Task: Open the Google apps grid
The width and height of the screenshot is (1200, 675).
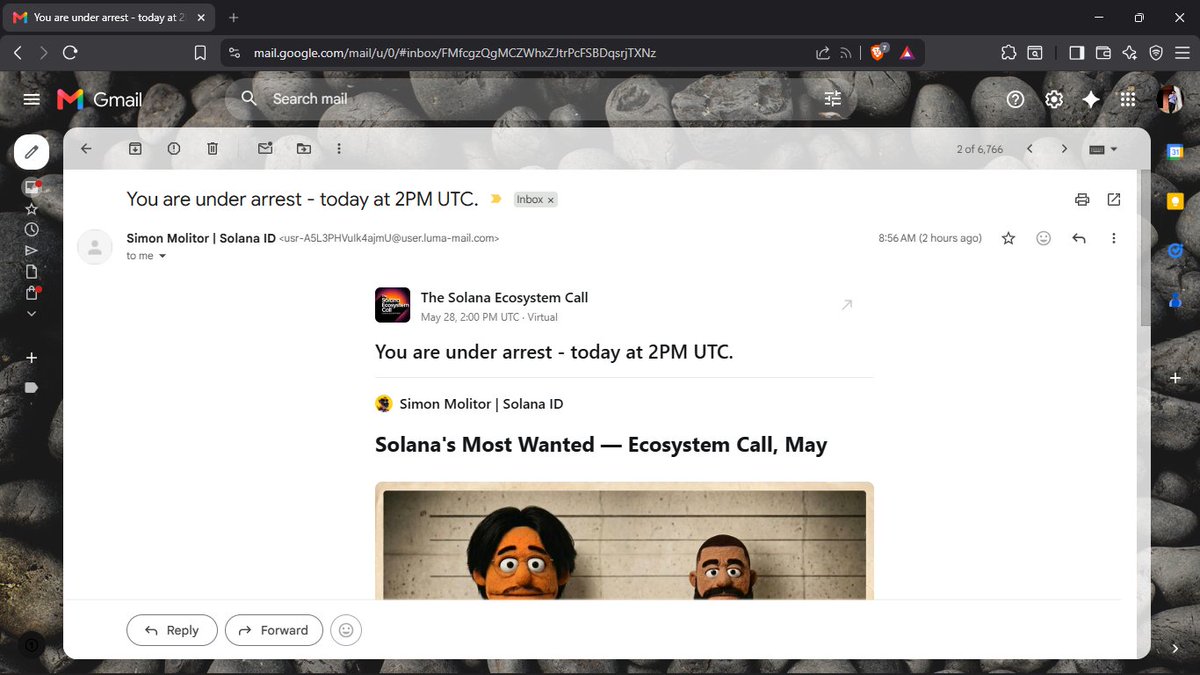Action: [1128, 99]
